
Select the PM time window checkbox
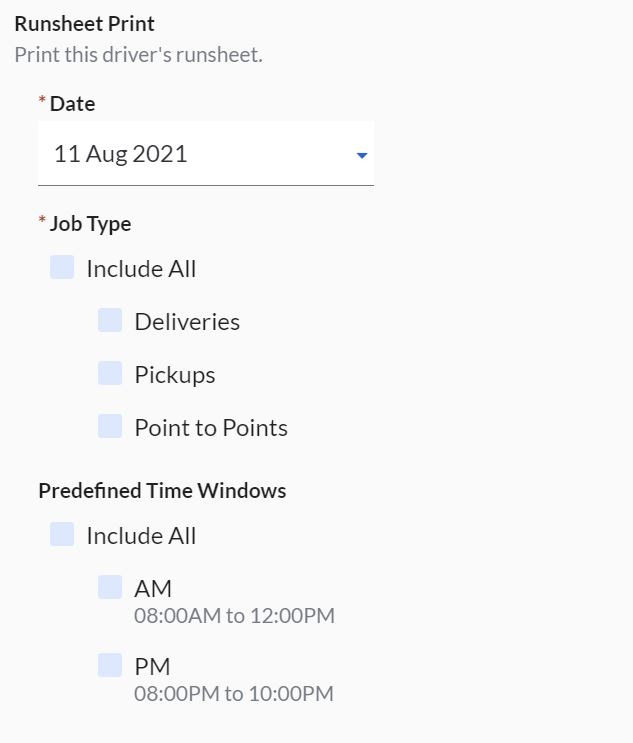(x=110, y=665)
